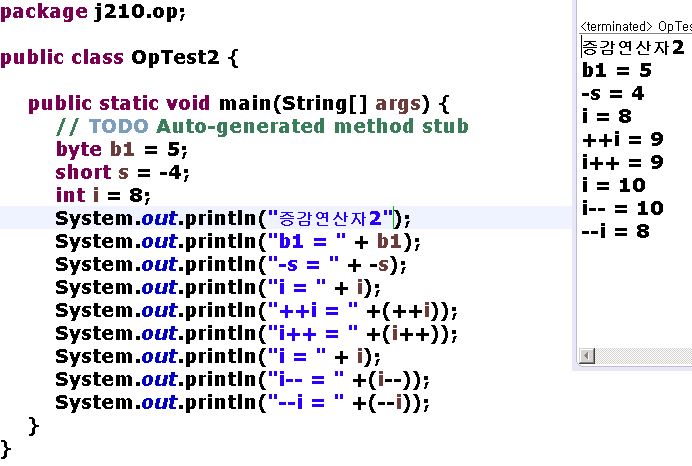Click console output "++i = 9"
The image size is (692, 466).
(x=623, y=139)
